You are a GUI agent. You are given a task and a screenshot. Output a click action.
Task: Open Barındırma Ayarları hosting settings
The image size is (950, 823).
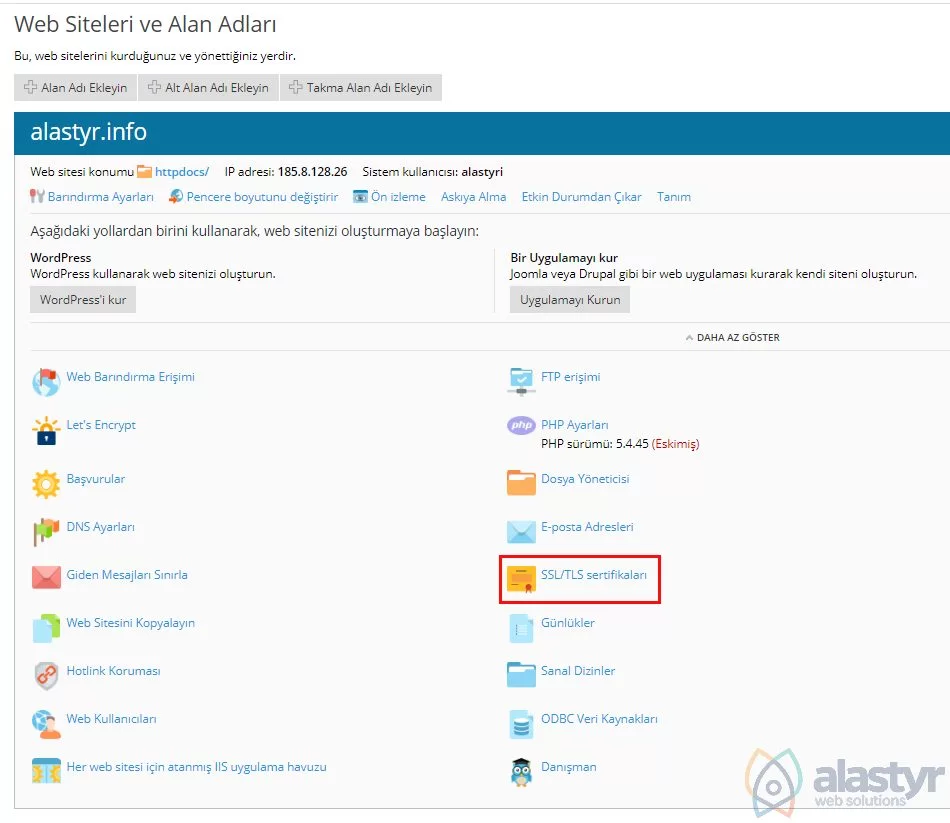point(98,197)
